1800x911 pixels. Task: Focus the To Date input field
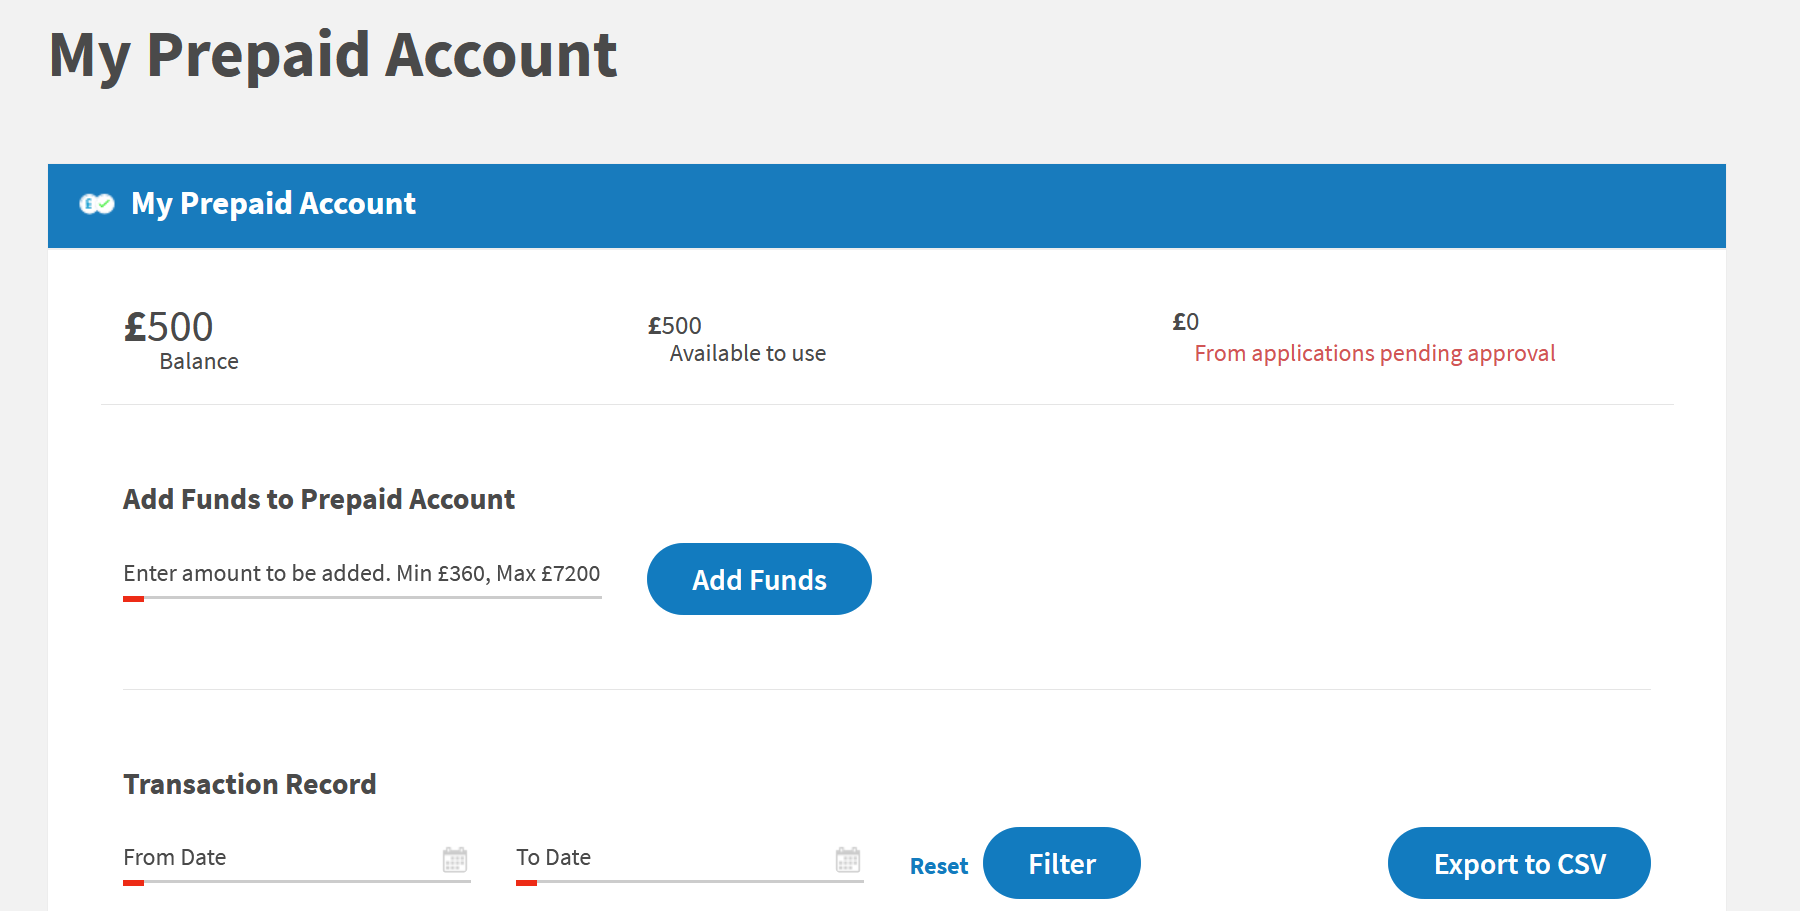click(x=690, y=859)
